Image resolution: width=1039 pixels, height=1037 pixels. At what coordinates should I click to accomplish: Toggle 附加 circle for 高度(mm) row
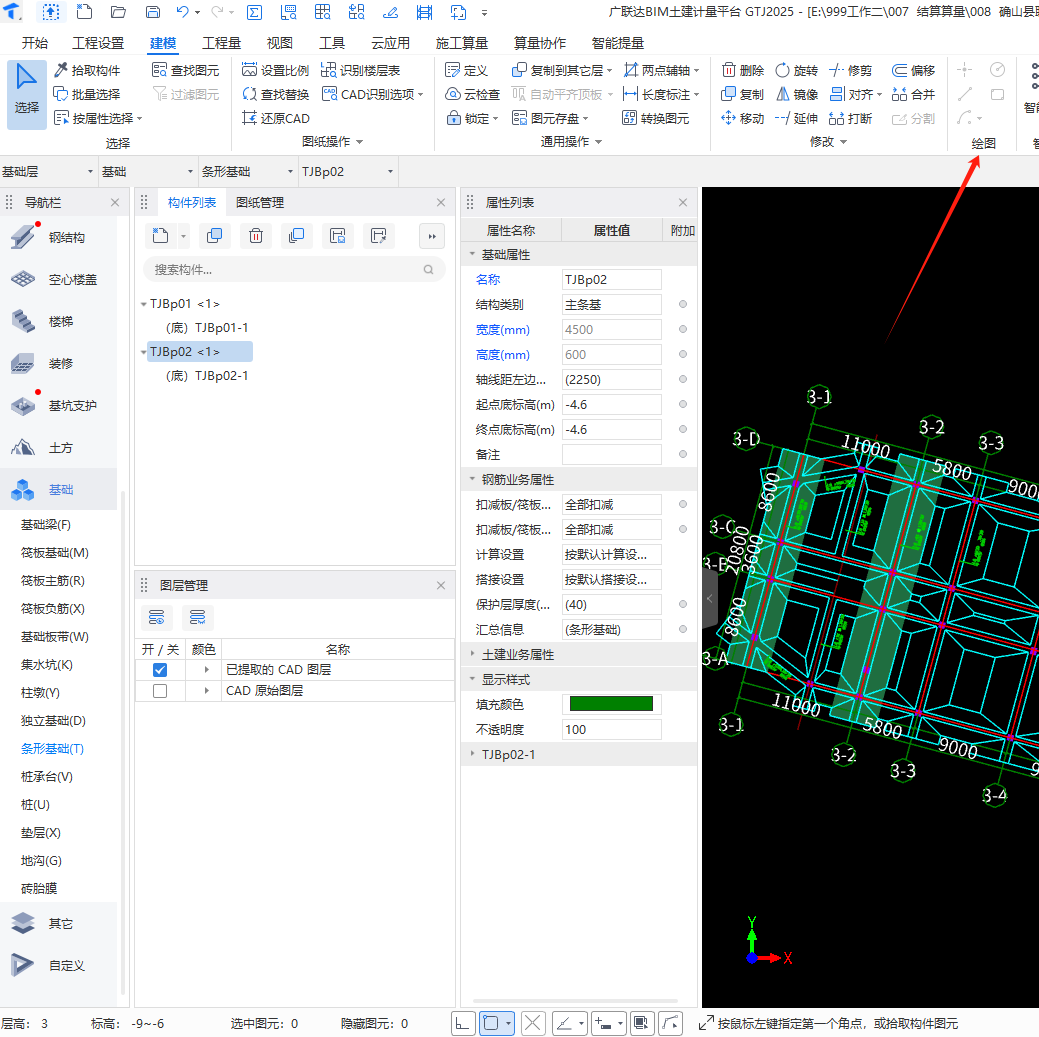click(x=683, y=355)
